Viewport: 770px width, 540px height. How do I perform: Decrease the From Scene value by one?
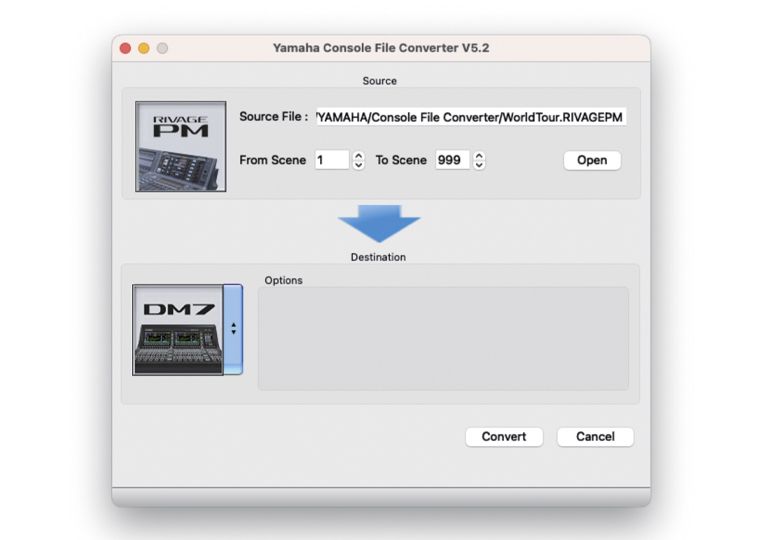pos(358,165)
